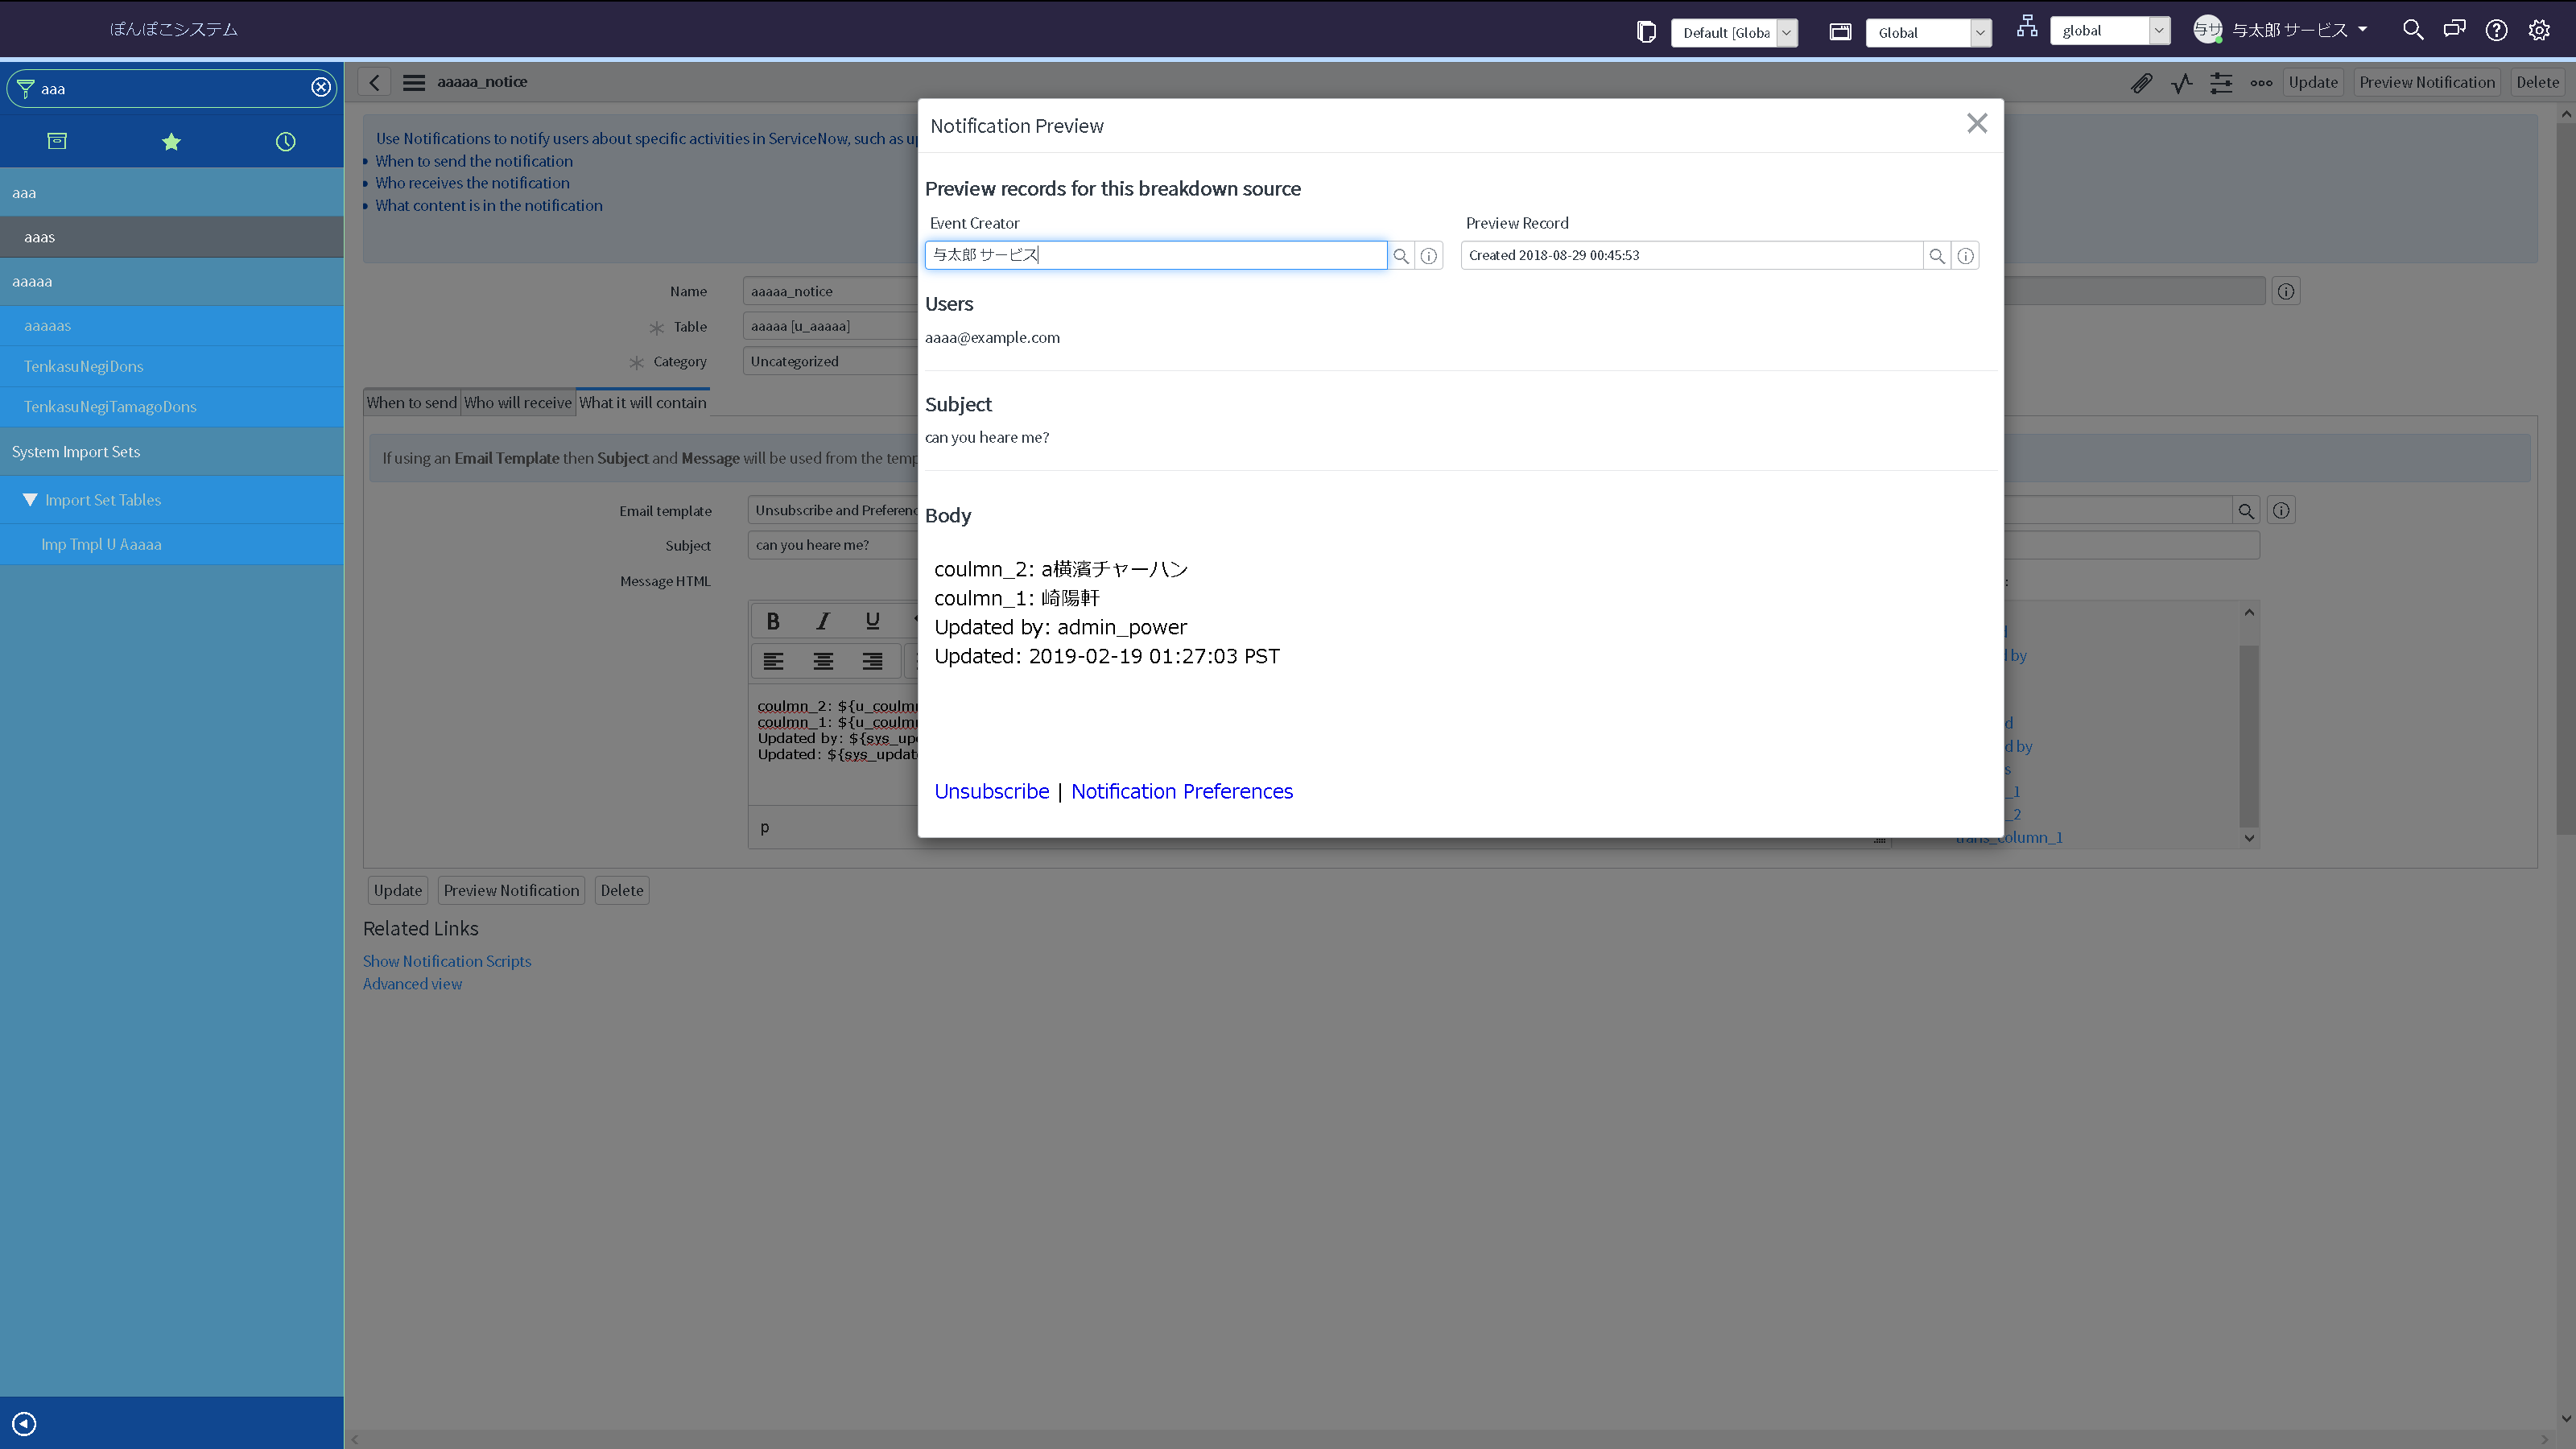Screen dimensions: 2576x1449
Task: Toggle bold formatting in message editor
Action: 773,621
